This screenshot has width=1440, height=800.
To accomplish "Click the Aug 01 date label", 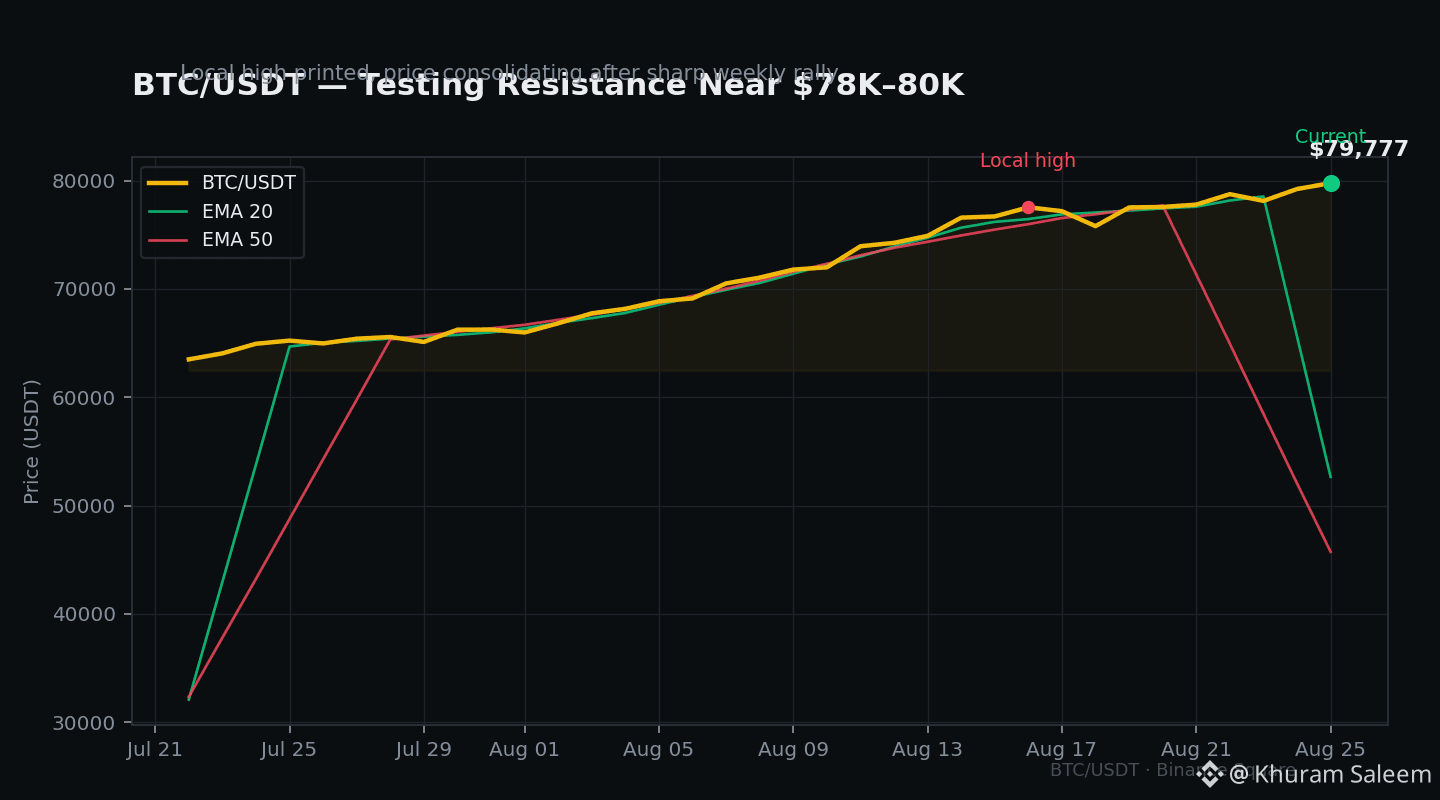I will pos(524,750).
